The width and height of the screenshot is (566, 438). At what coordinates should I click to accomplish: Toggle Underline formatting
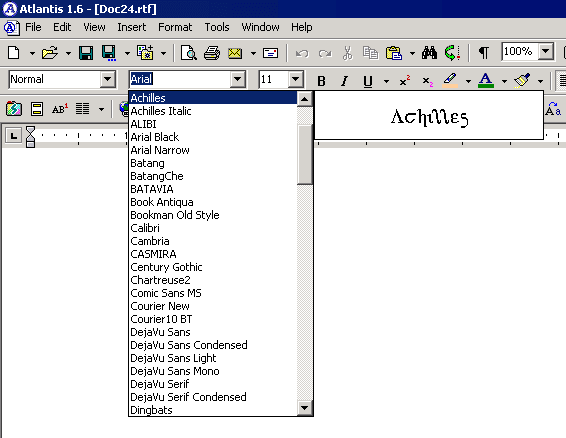coord(368,81)
